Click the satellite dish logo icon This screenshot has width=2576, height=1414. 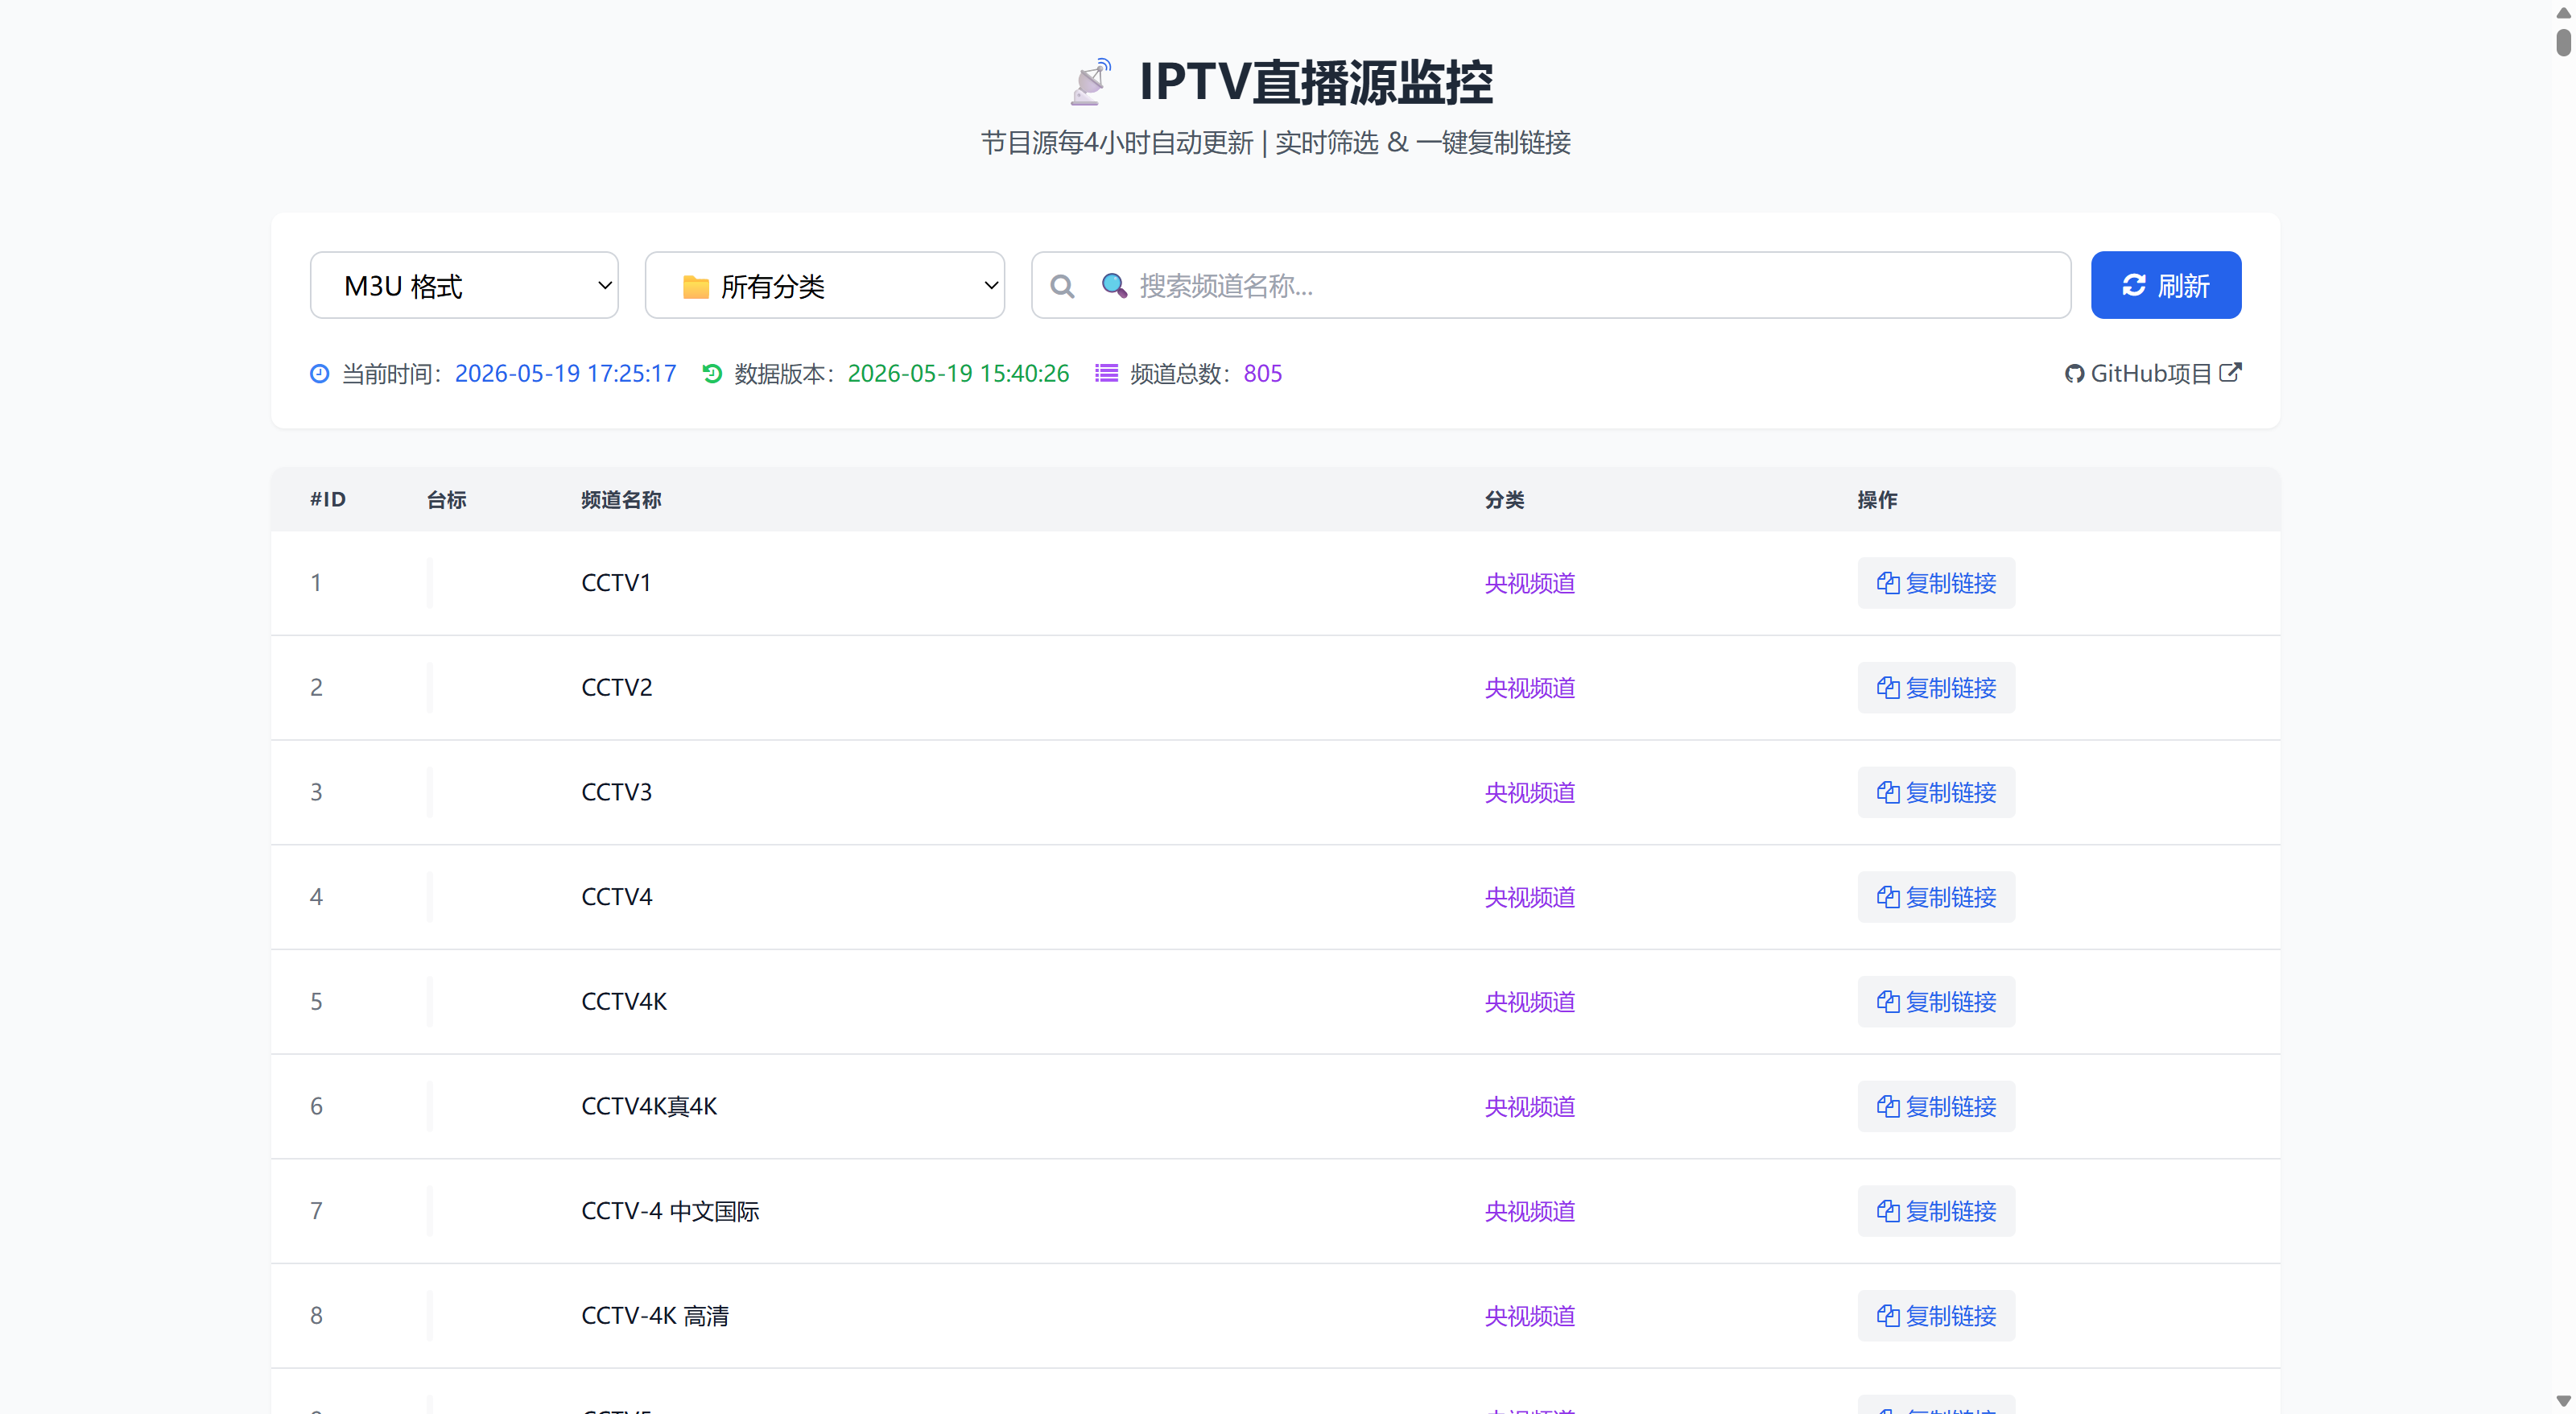point(1090,81)
